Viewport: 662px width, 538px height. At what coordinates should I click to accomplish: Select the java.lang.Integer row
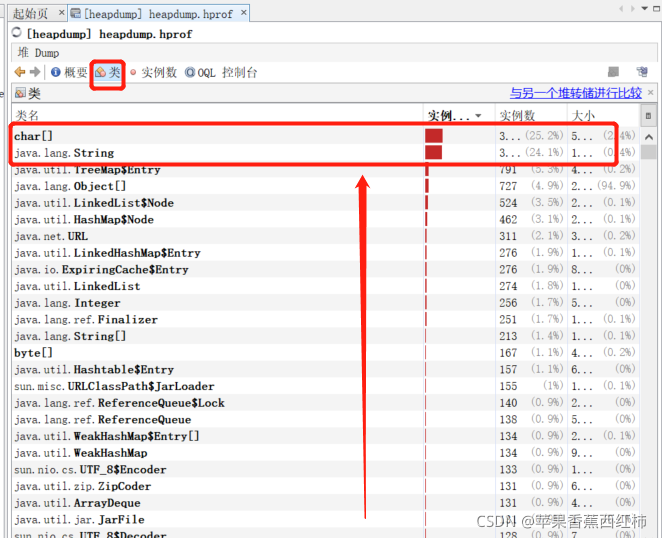point(325,303)
